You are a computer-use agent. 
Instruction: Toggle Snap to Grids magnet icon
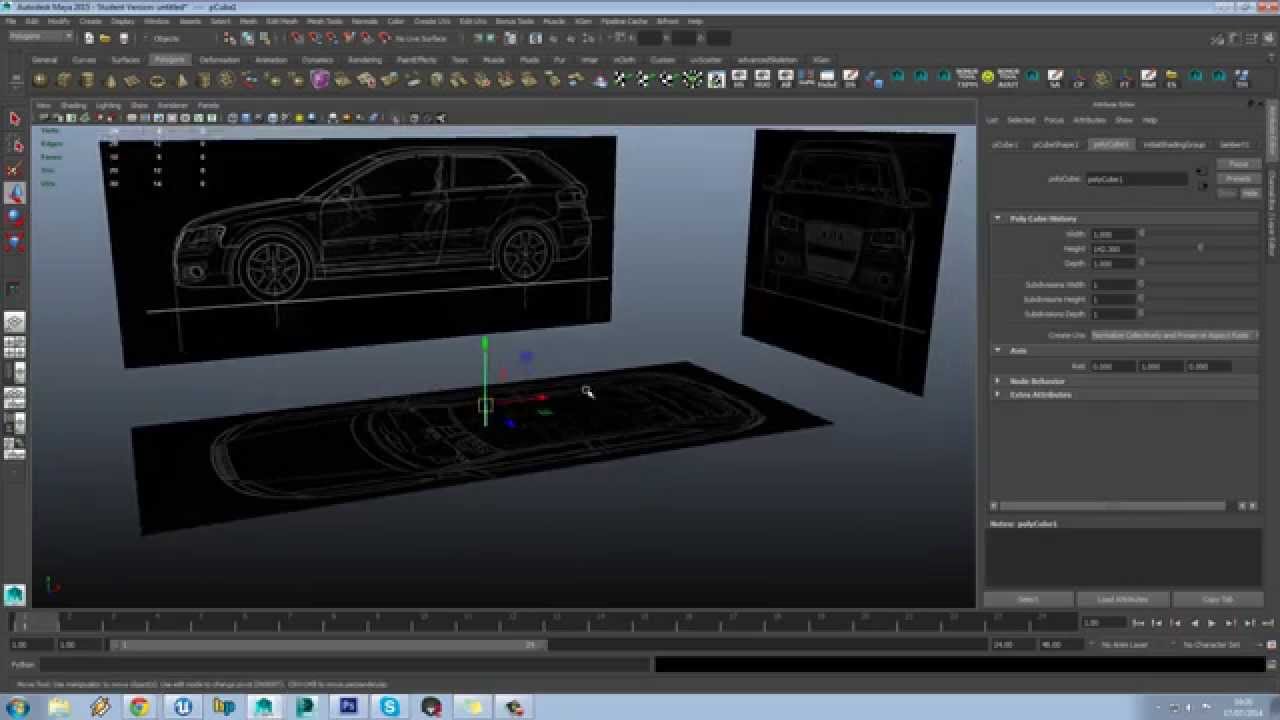pos(298,38)
